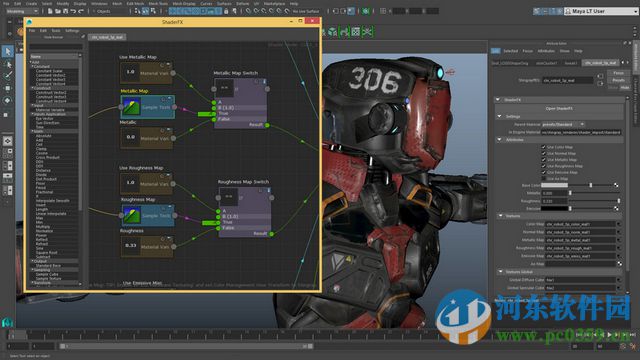Click the open scene folder icon

(x=58, y=11)
